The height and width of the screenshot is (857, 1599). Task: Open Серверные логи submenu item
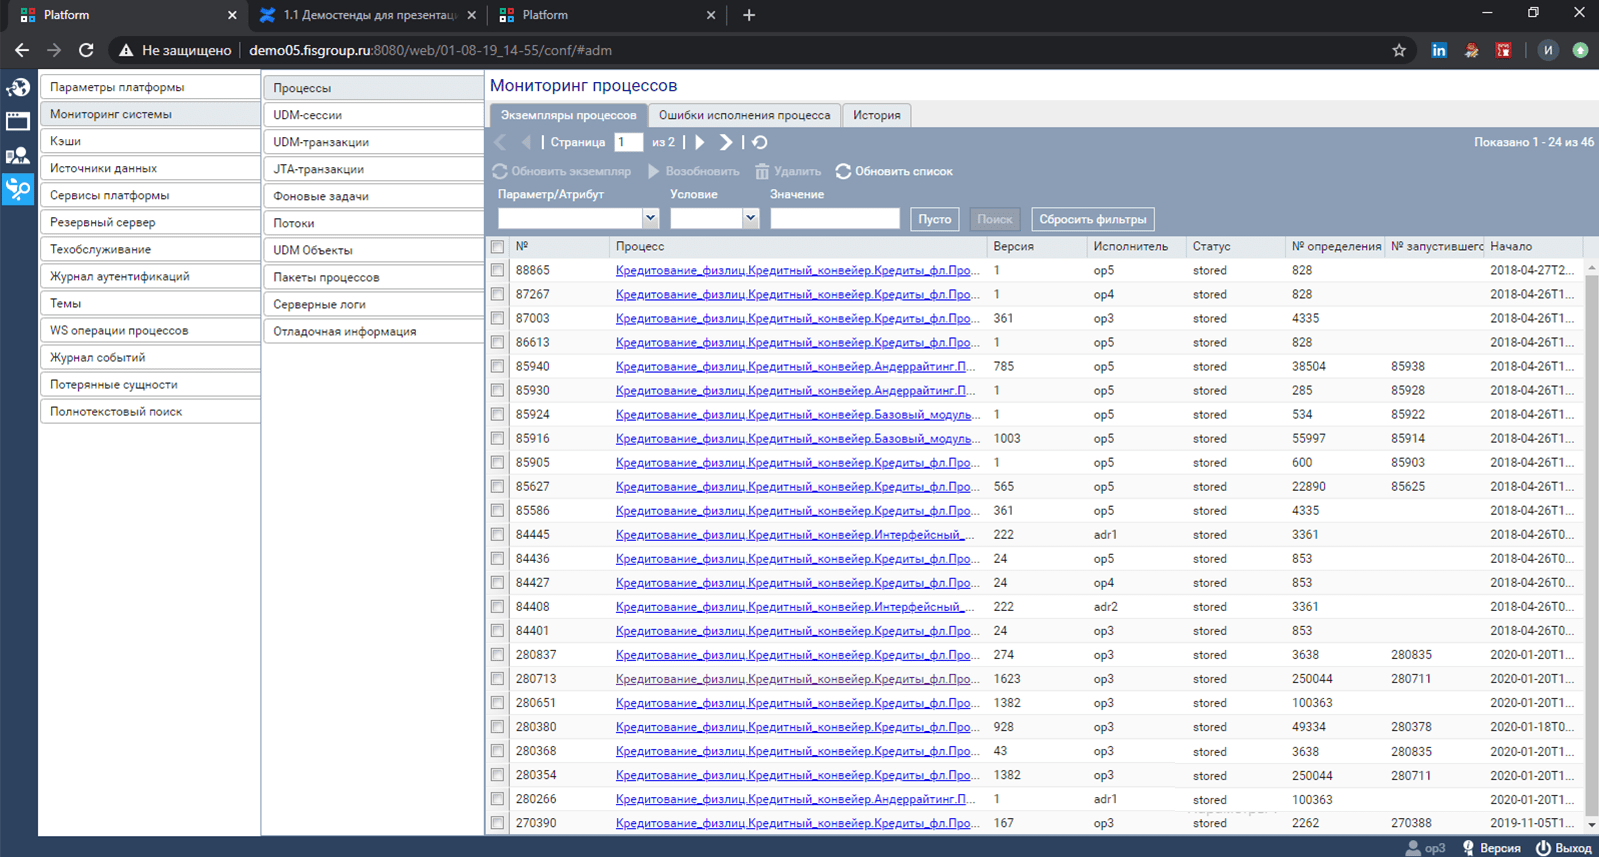tap(374, 304)
